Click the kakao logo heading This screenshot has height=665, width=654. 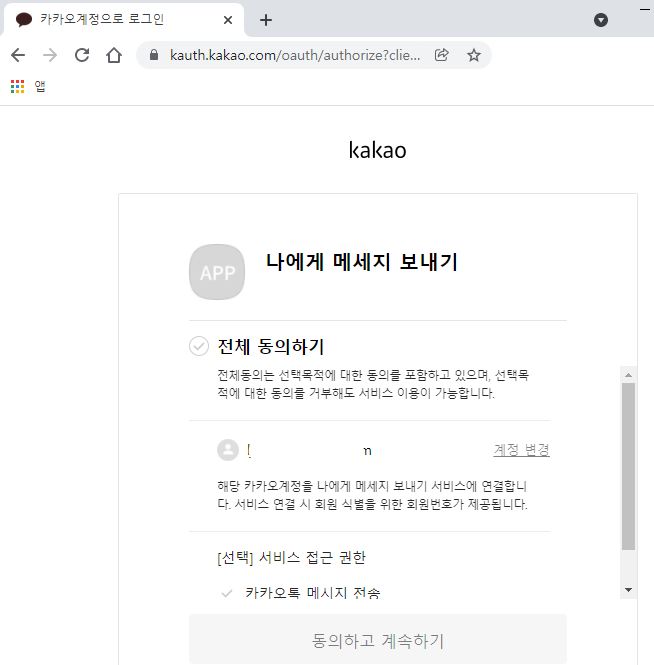pos(377,150)
